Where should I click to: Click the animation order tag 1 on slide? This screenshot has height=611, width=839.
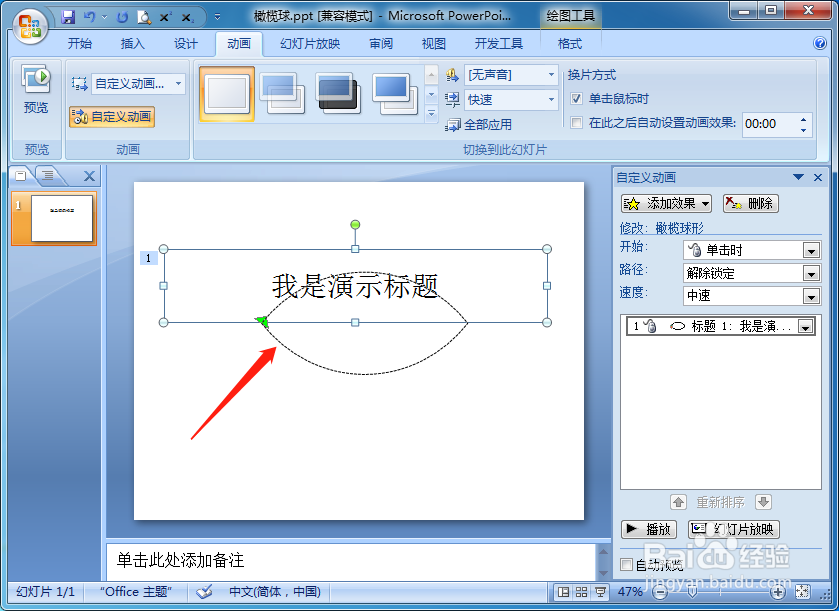click(148, 258)
